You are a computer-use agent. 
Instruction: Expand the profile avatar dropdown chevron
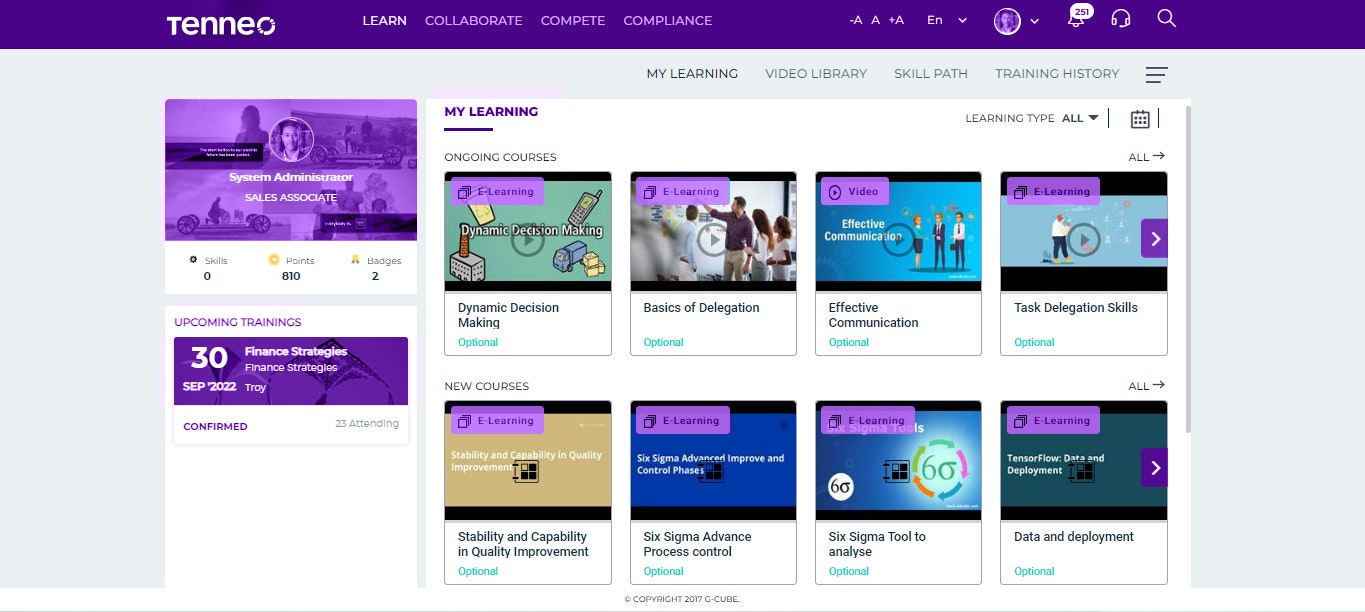click(1035, 21)
